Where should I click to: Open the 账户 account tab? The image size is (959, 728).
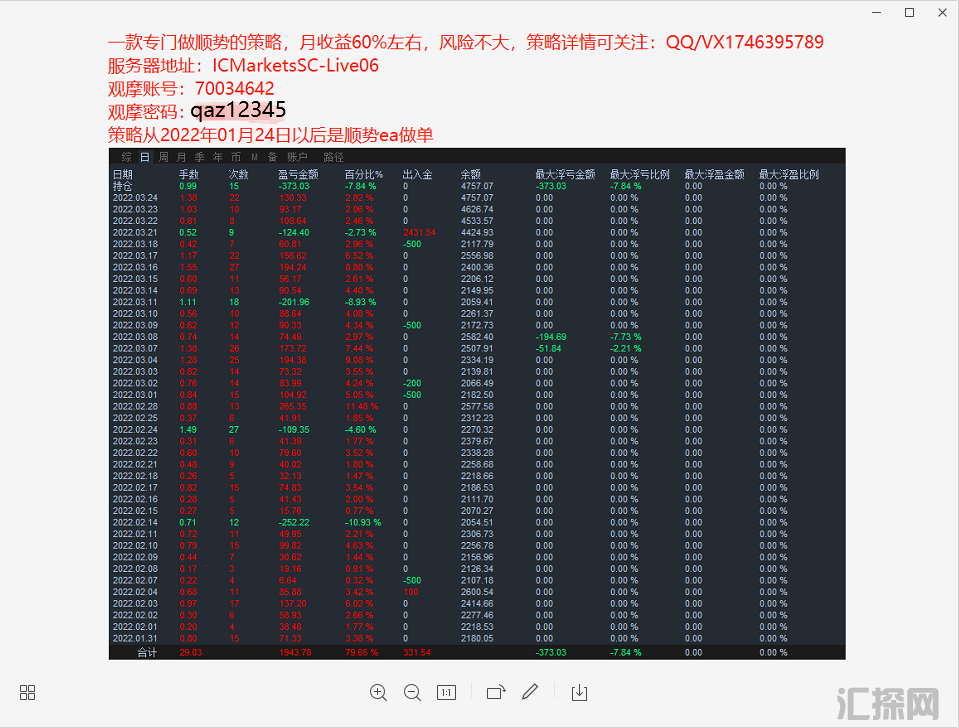coord(297,157)
